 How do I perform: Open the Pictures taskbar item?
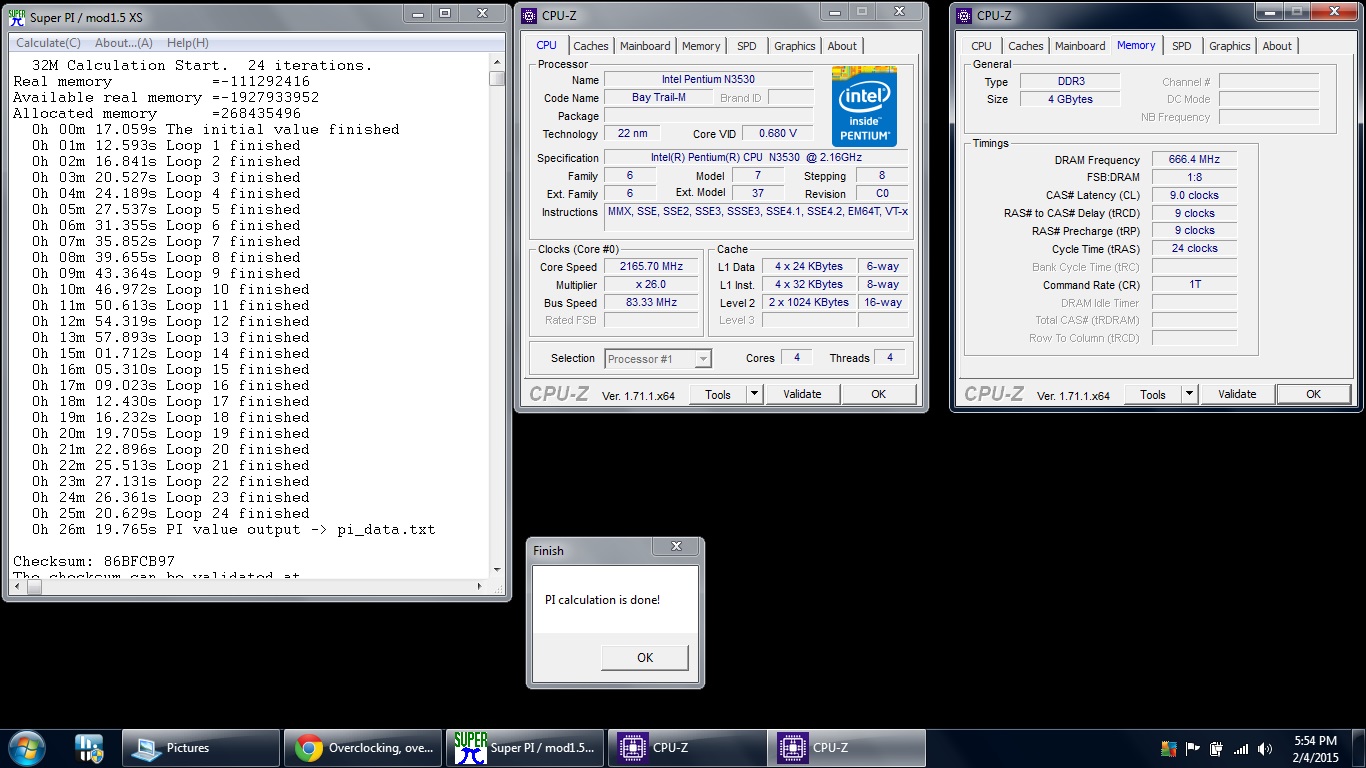(201, 748)
